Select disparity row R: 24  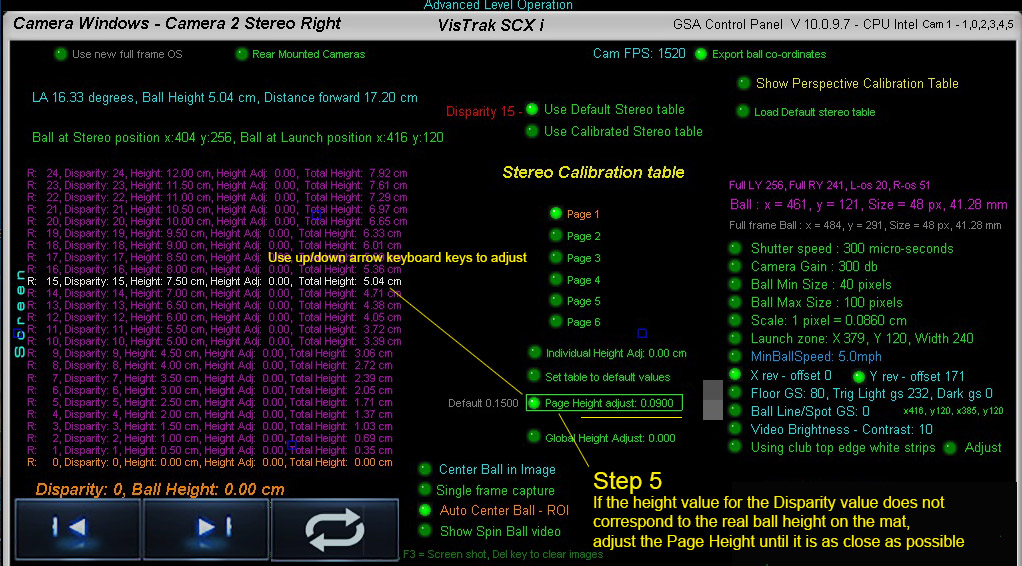[x=218, y=173]
